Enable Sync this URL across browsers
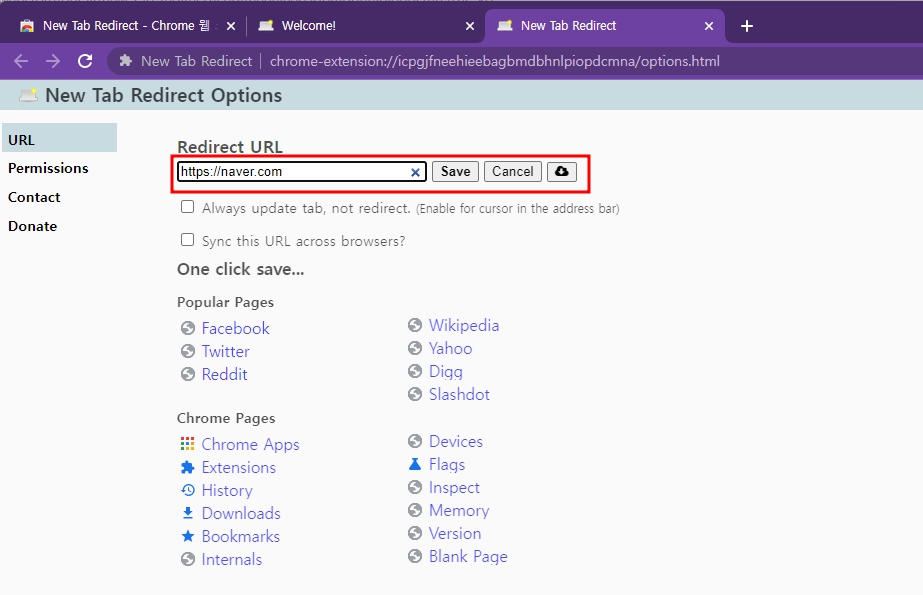 pos(187,240)
